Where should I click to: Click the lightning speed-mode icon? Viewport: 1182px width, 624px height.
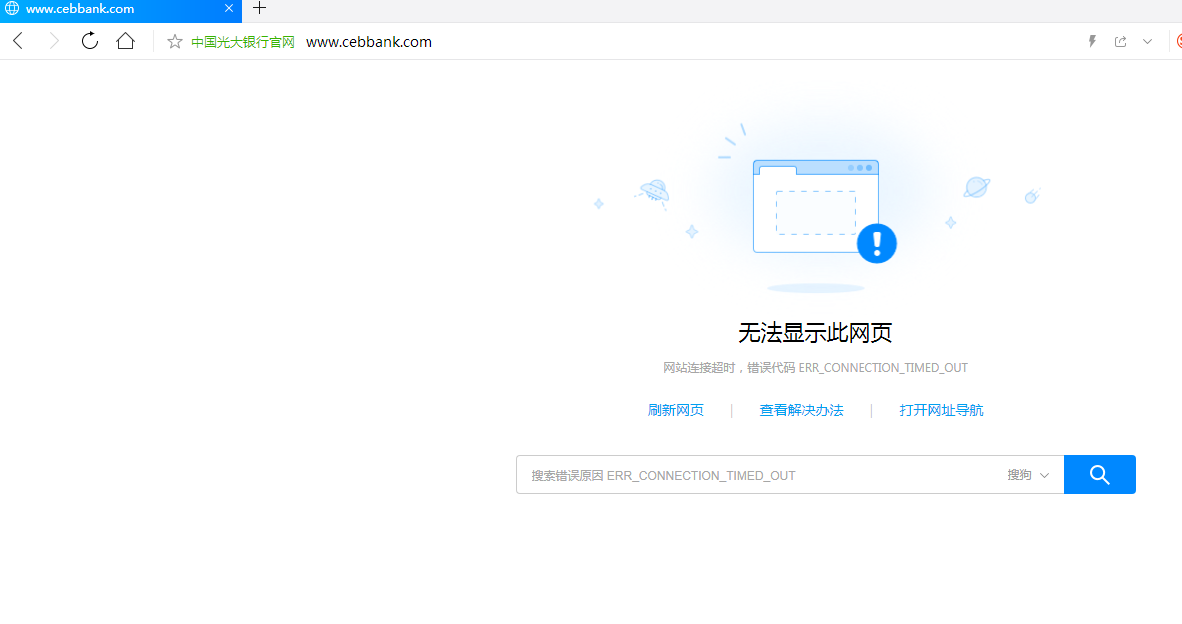[1092, 41]
